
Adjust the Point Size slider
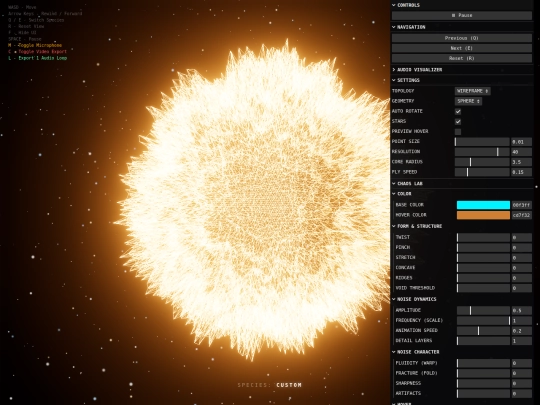click(x=482, y=142)
